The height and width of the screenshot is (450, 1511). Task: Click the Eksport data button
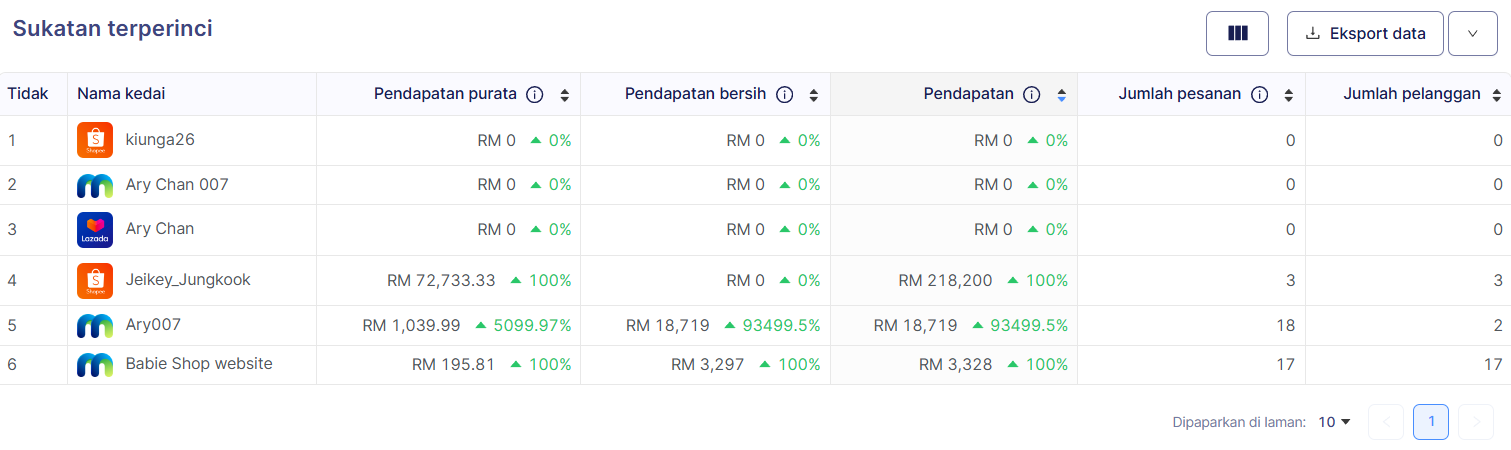(1365, 33)
